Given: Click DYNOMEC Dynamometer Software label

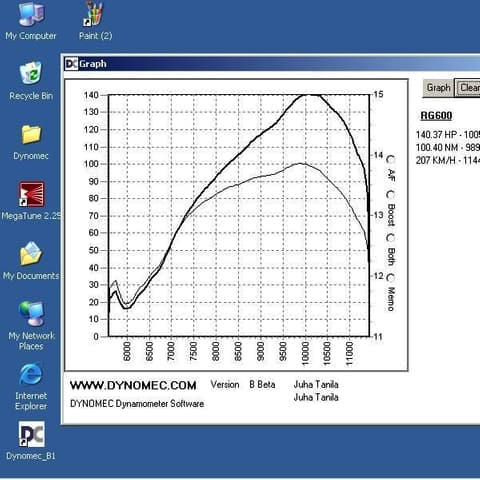Looking at the screenshot, I should coord(137,404).
